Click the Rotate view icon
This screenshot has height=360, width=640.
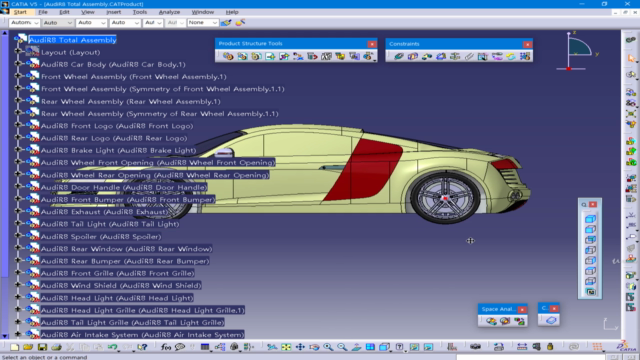314,347
